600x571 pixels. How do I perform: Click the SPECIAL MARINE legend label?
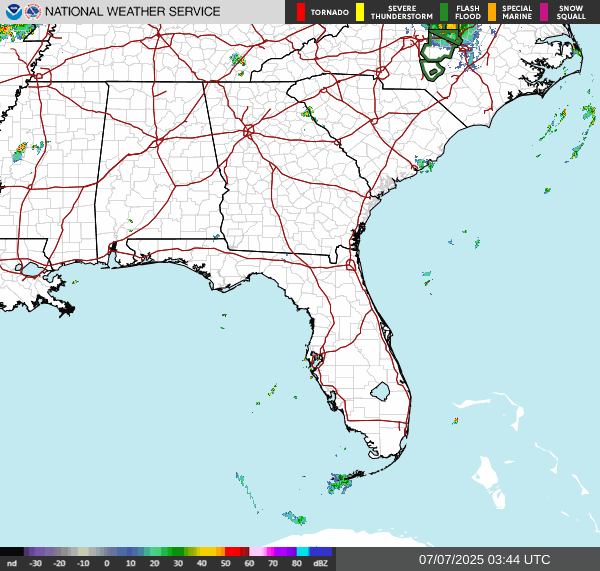[x=517, y=13]
